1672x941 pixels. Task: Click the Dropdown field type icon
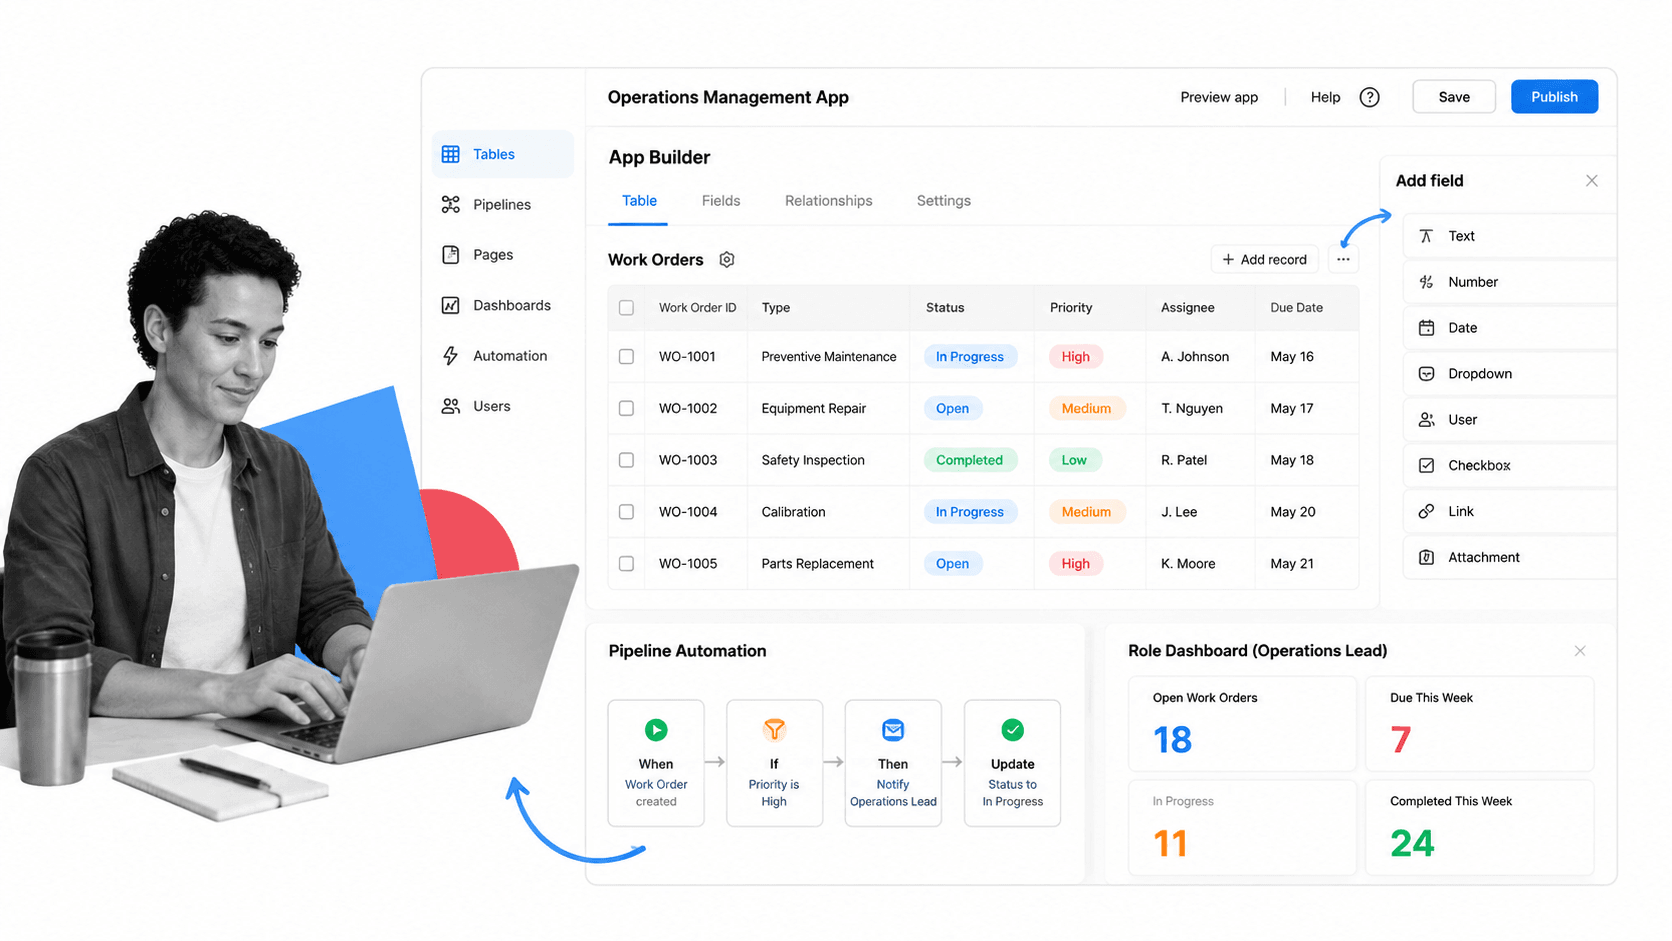coord(1427,374)
